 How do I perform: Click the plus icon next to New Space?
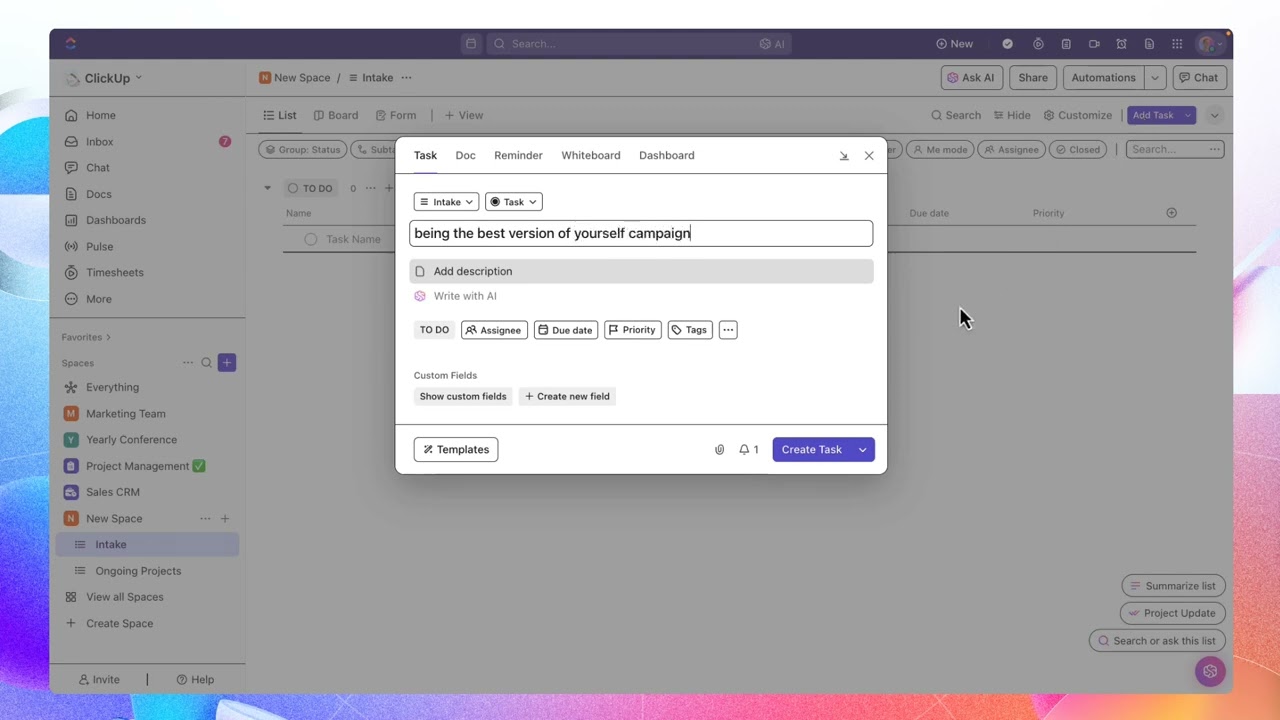pos(225,518)
